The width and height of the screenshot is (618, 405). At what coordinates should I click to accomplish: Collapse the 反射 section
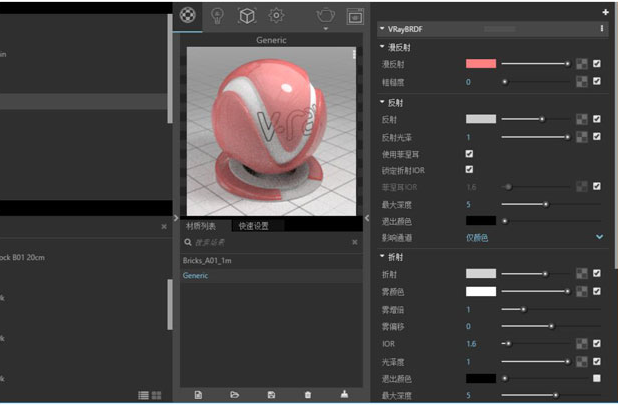click(382, 102)
